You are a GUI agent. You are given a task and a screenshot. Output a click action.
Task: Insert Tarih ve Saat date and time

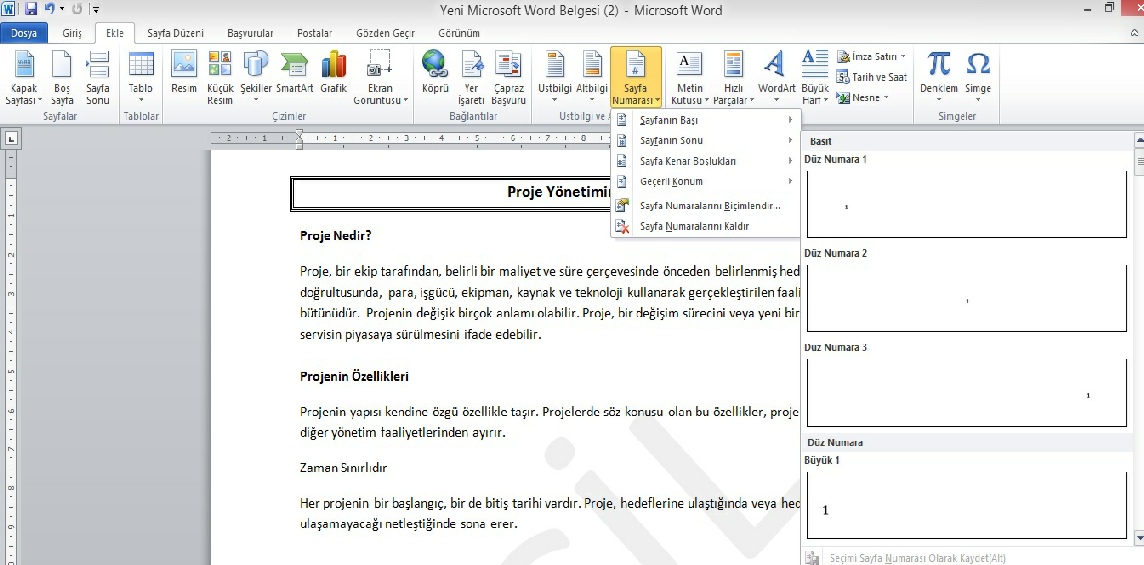pyautogui.click(x=871, y=77)
